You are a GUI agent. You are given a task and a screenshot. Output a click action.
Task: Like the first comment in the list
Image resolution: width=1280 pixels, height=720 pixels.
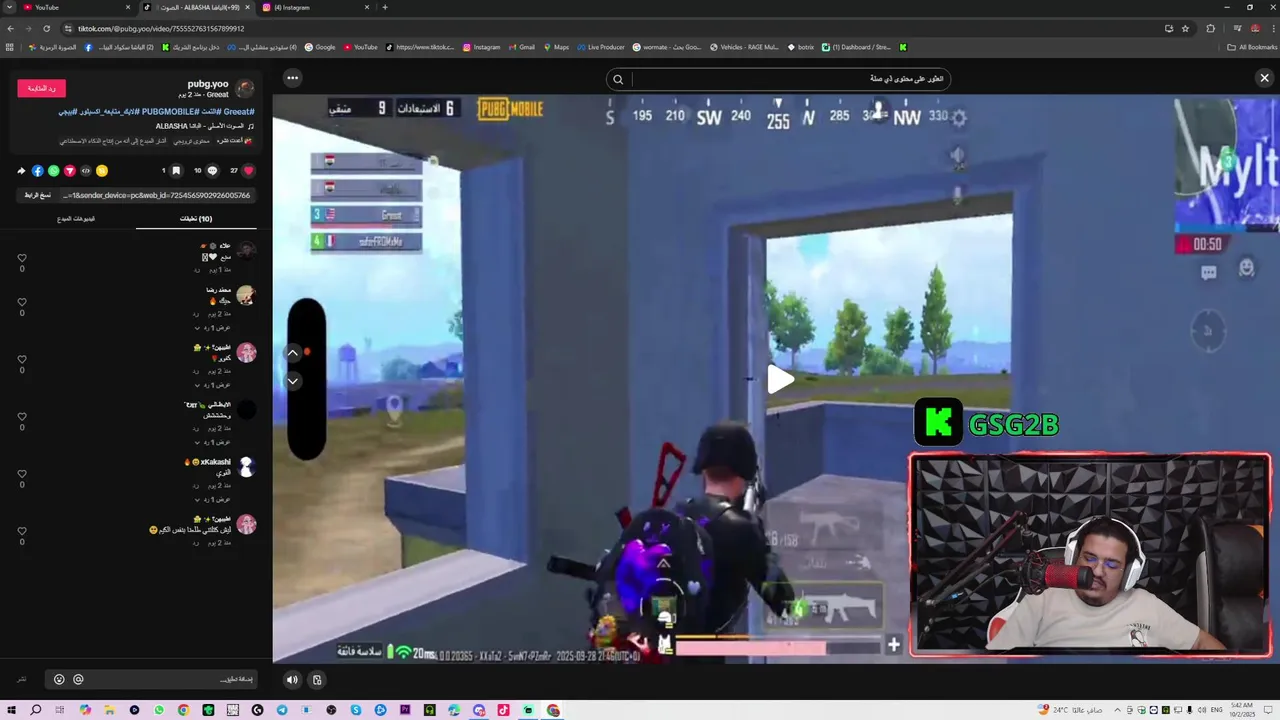22,258
